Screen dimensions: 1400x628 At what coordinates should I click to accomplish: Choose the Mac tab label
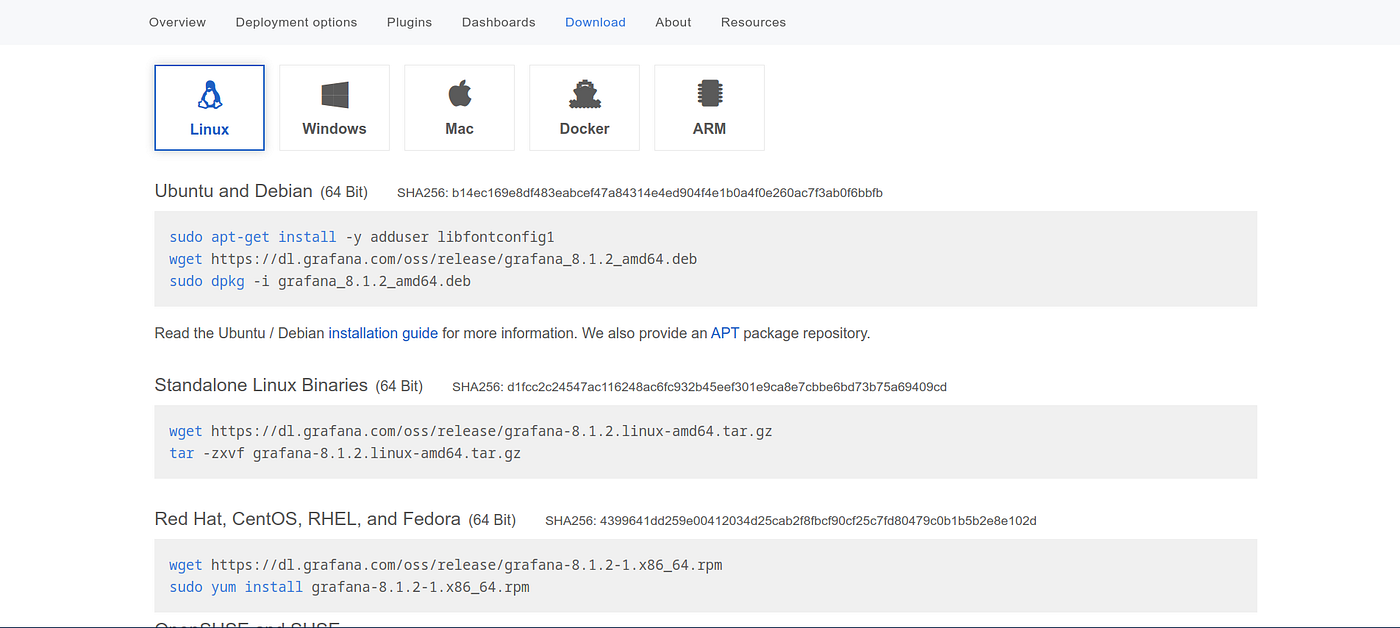tap(459, 129)
